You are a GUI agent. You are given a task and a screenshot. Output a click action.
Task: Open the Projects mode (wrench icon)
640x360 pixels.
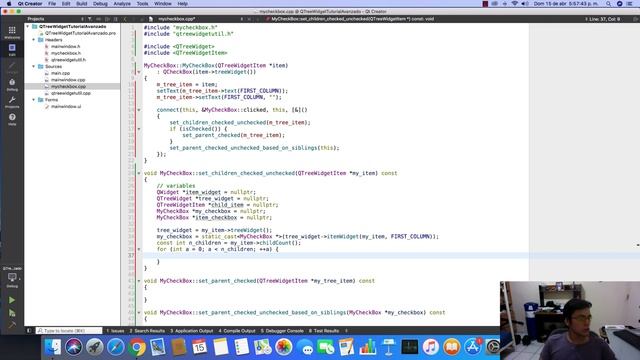pos(12,102)
